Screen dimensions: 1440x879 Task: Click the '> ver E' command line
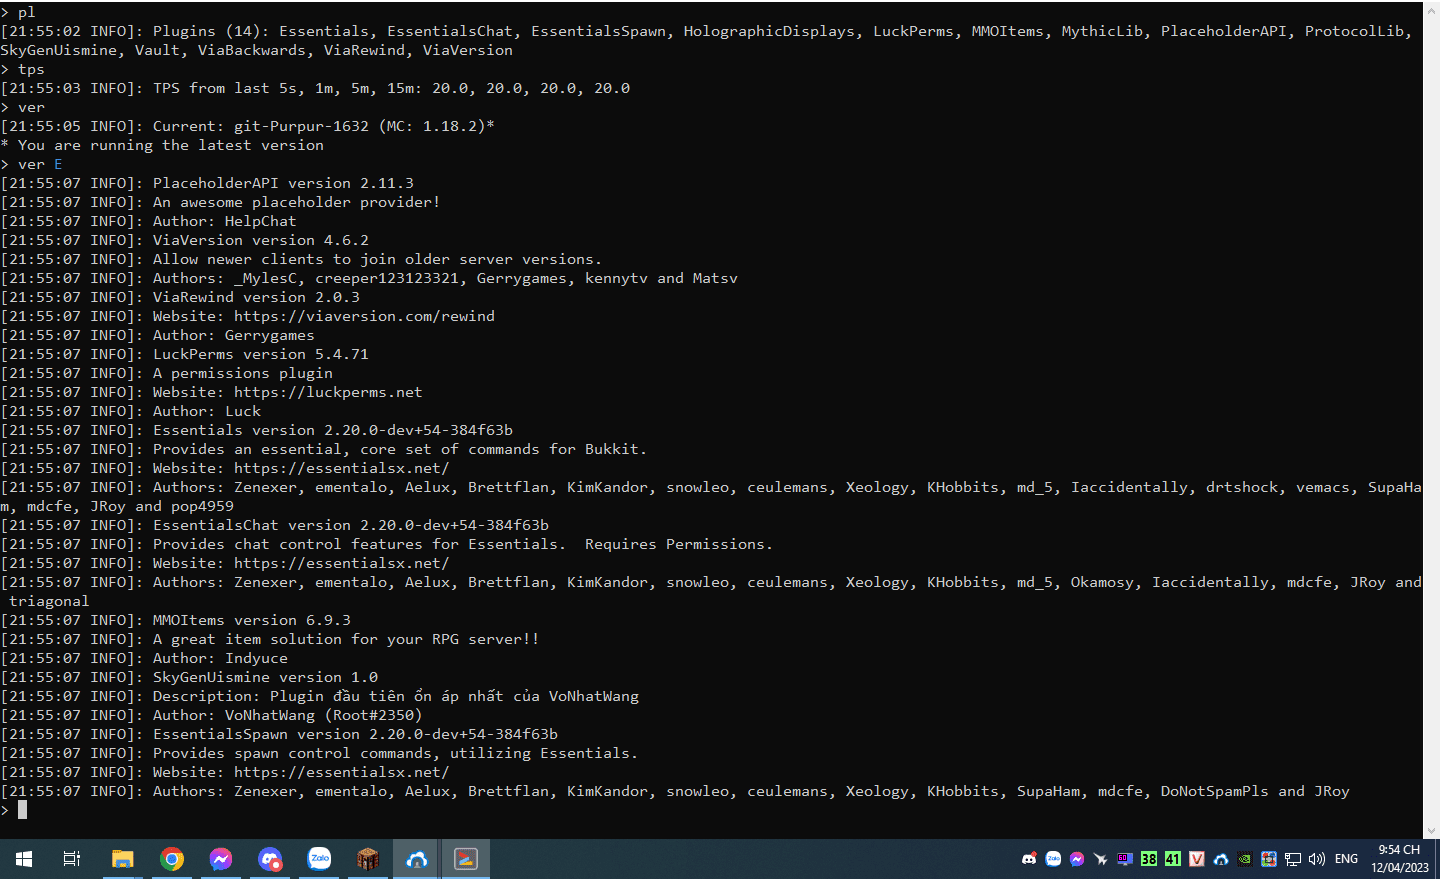(x=31, y=164)
